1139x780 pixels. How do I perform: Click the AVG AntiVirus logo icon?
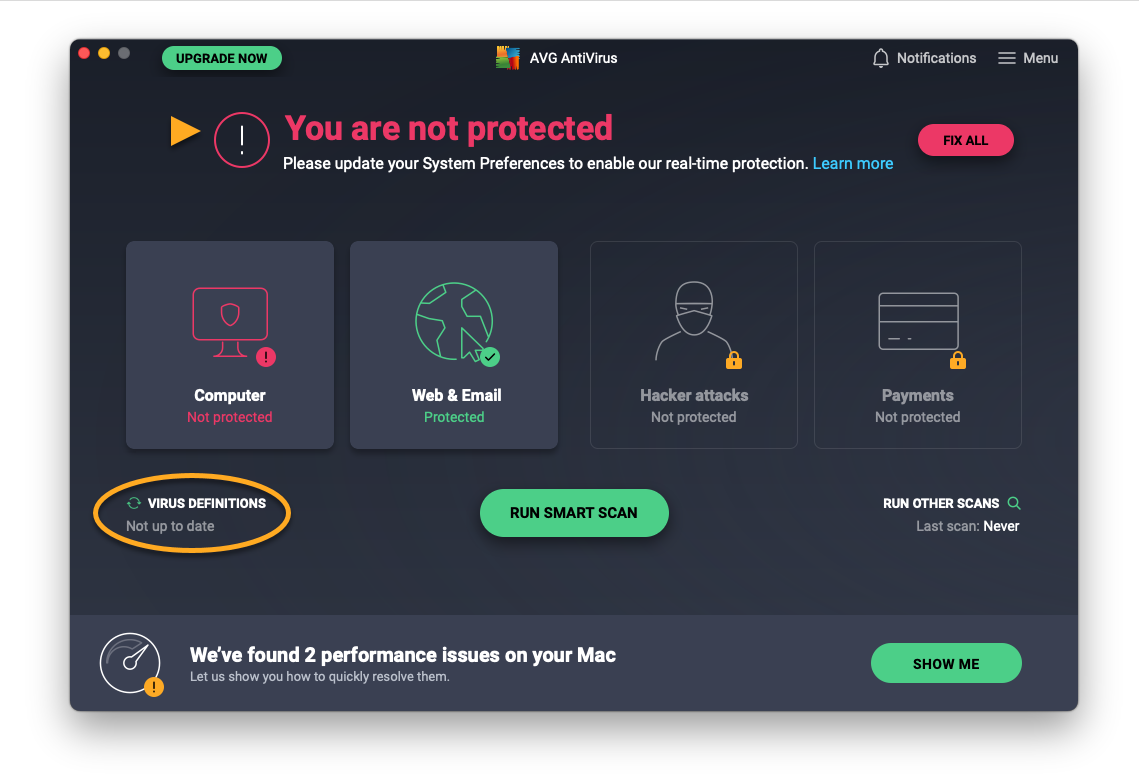coord(508,58)
